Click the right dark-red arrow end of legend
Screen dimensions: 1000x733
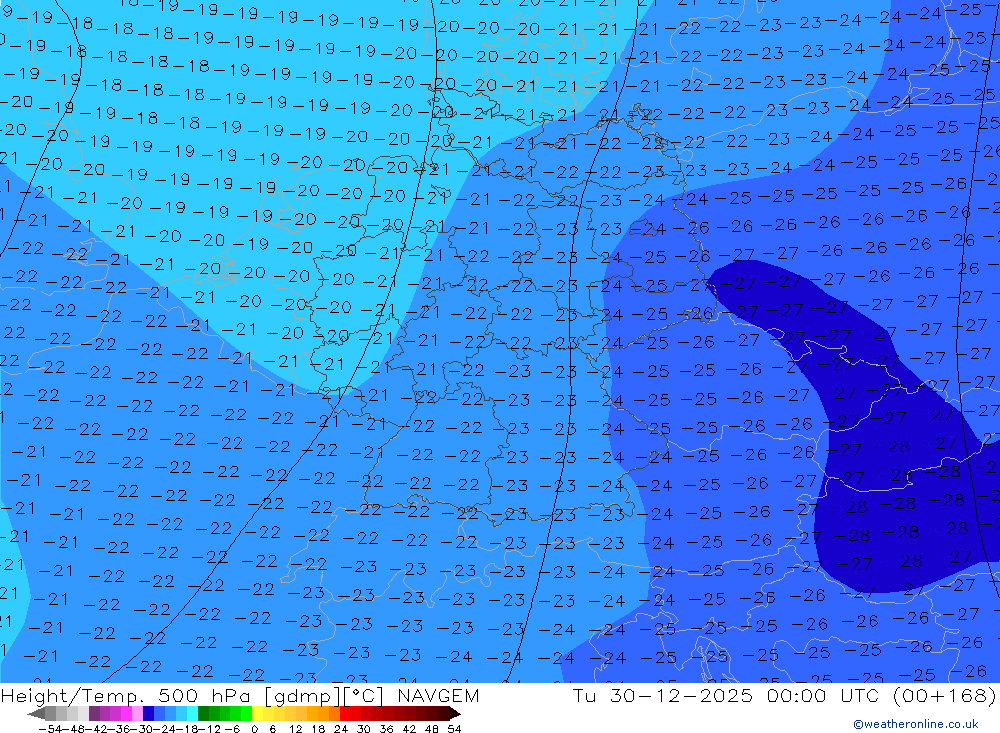[455, 713]
